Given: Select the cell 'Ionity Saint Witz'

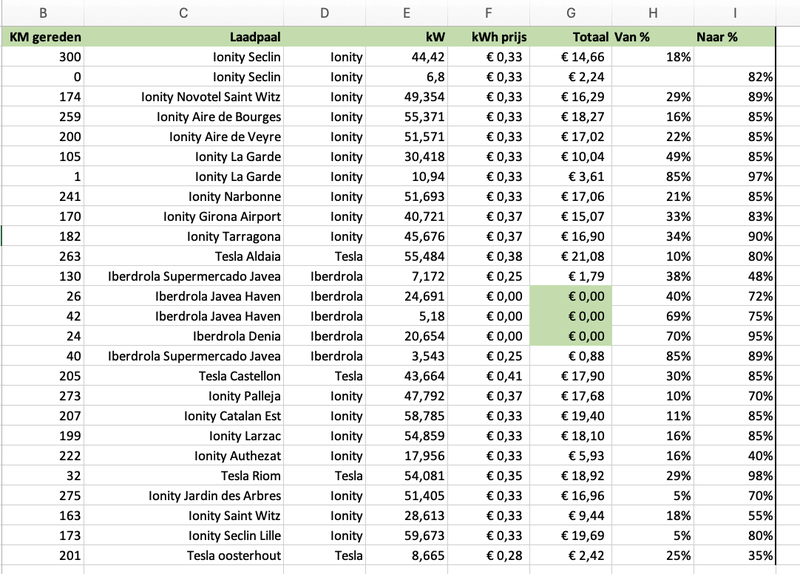Looking at the screenshot, I should (x=184, y=515).
